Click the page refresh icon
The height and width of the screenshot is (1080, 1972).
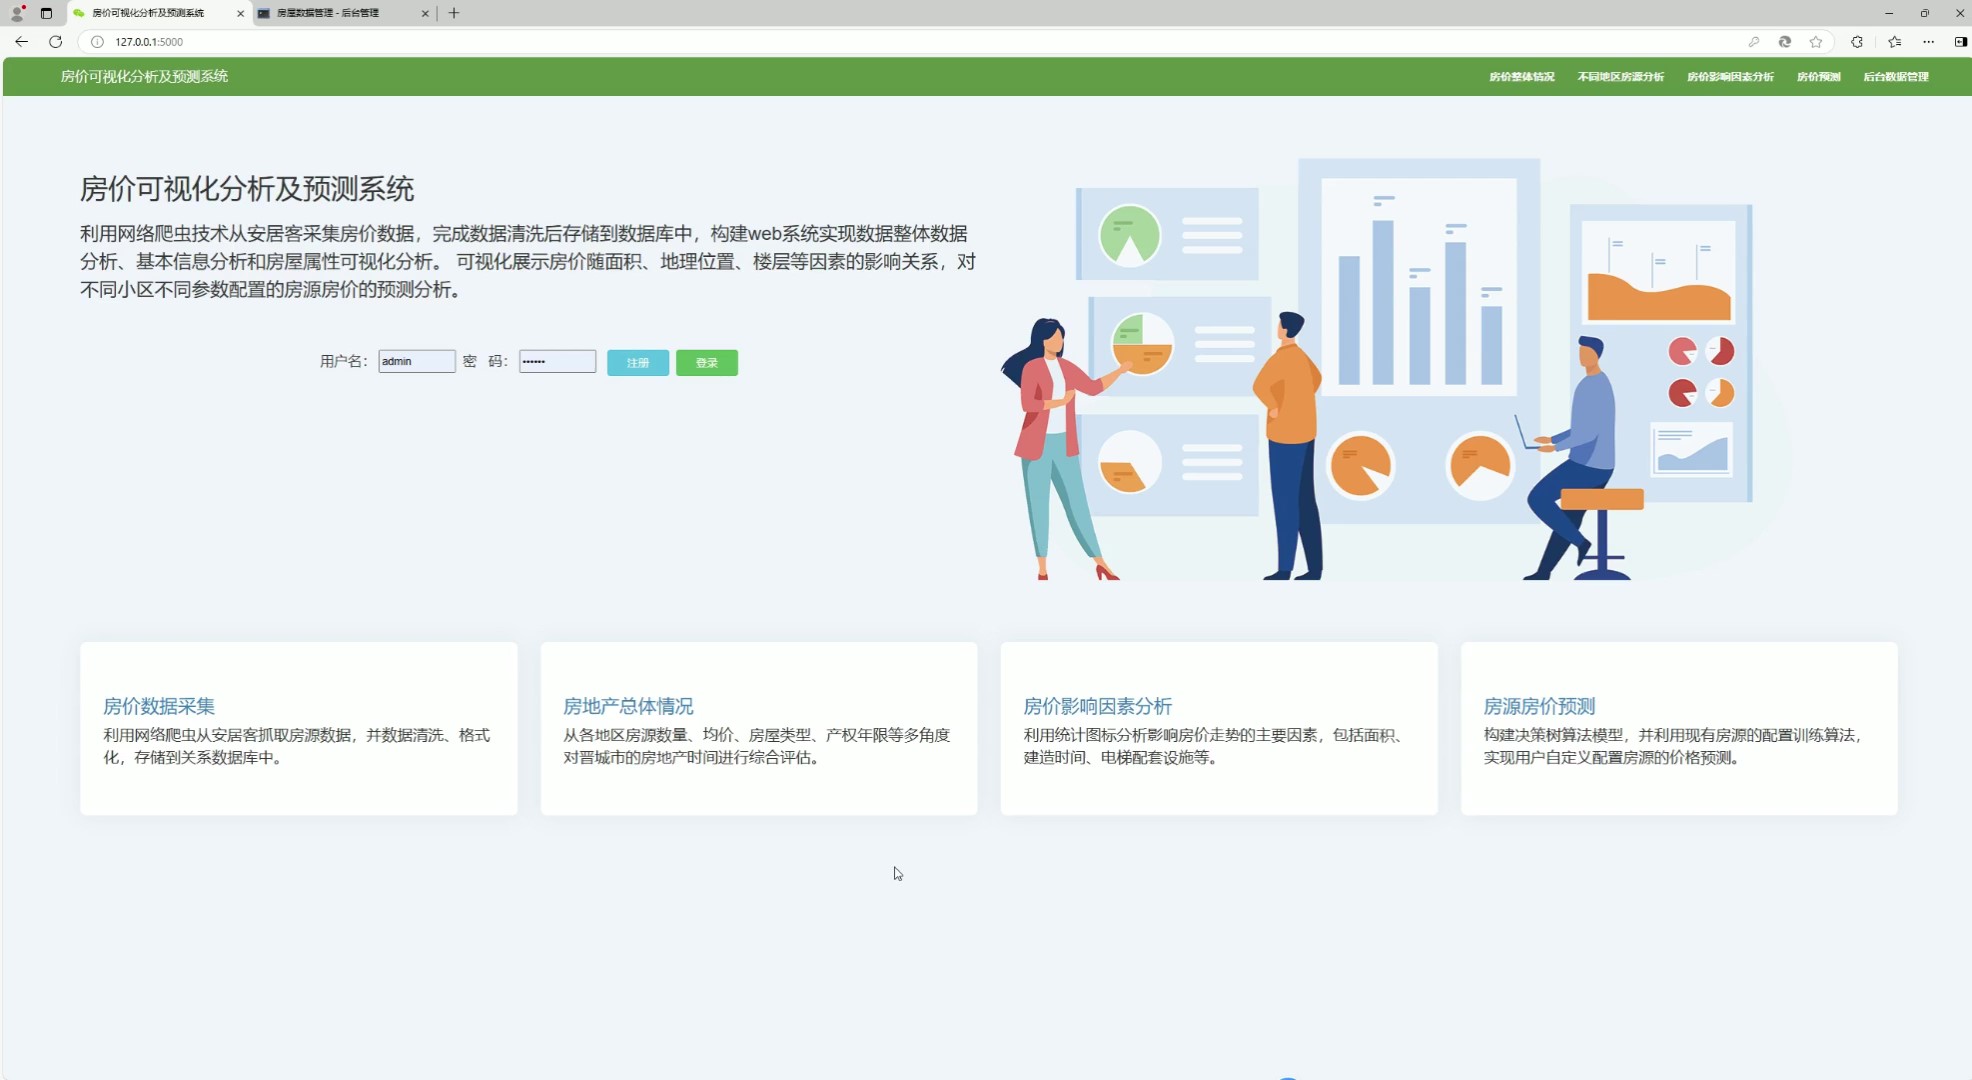click(x=56, y=42)
